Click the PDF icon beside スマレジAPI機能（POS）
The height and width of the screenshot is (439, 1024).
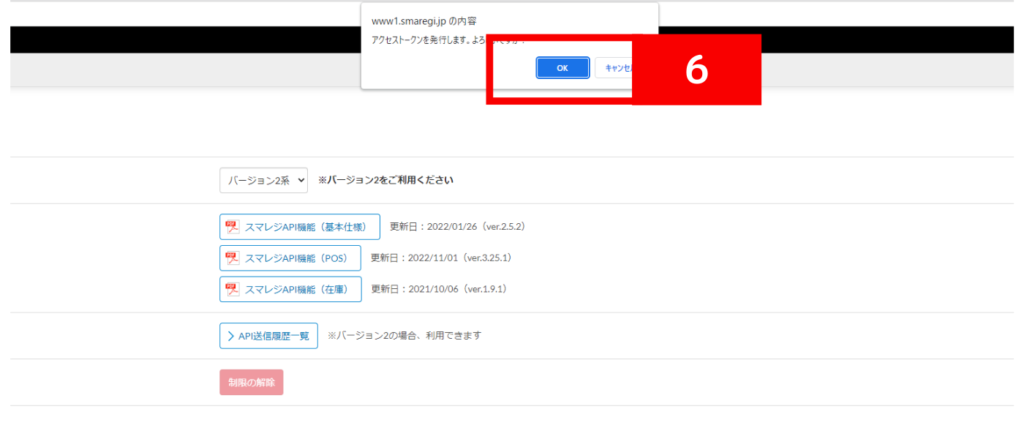click(x=232, y=258)
